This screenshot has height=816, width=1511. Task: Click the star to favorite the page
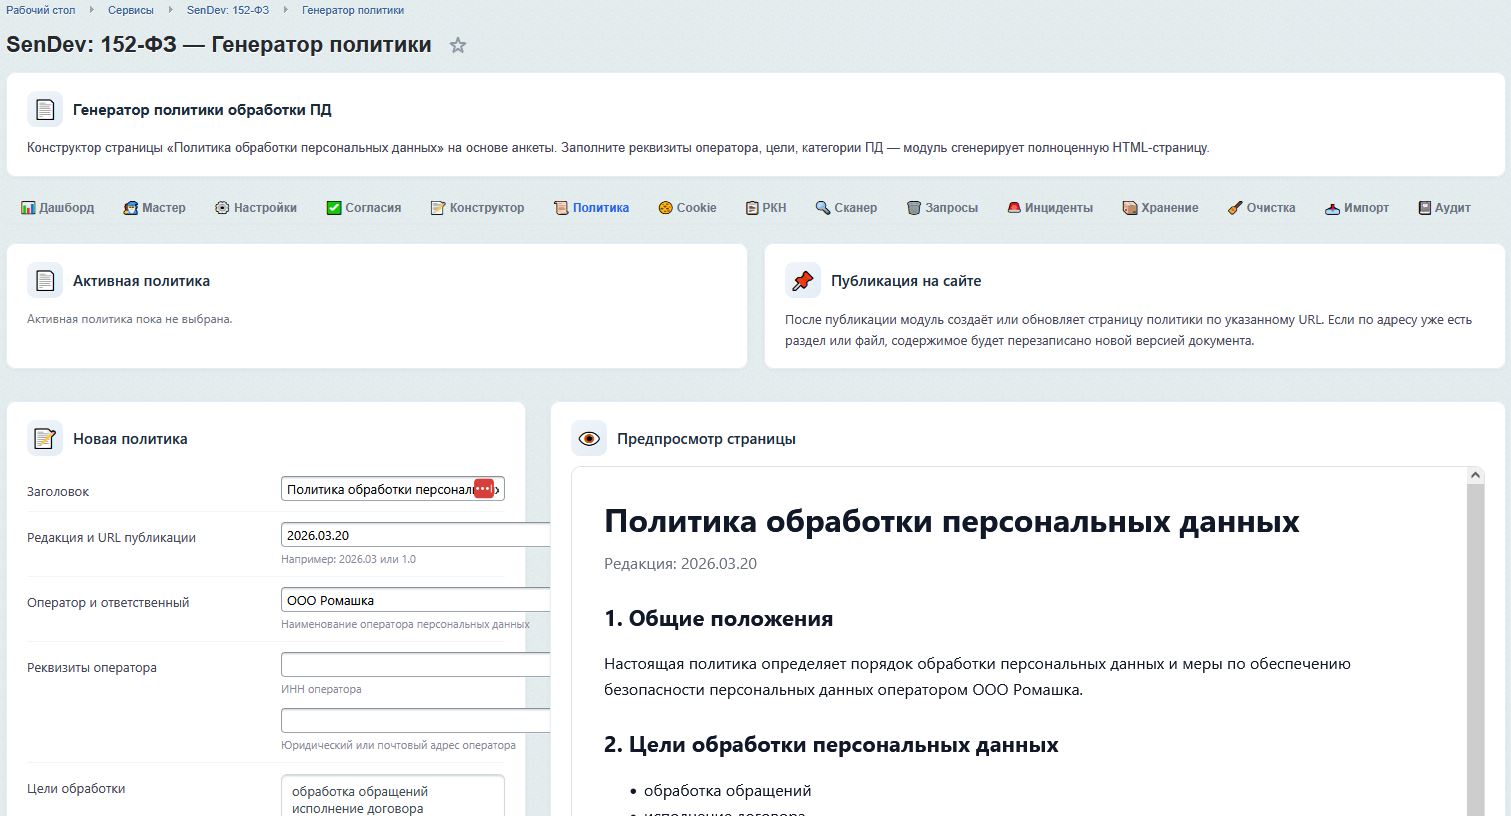tap(458, 44)
